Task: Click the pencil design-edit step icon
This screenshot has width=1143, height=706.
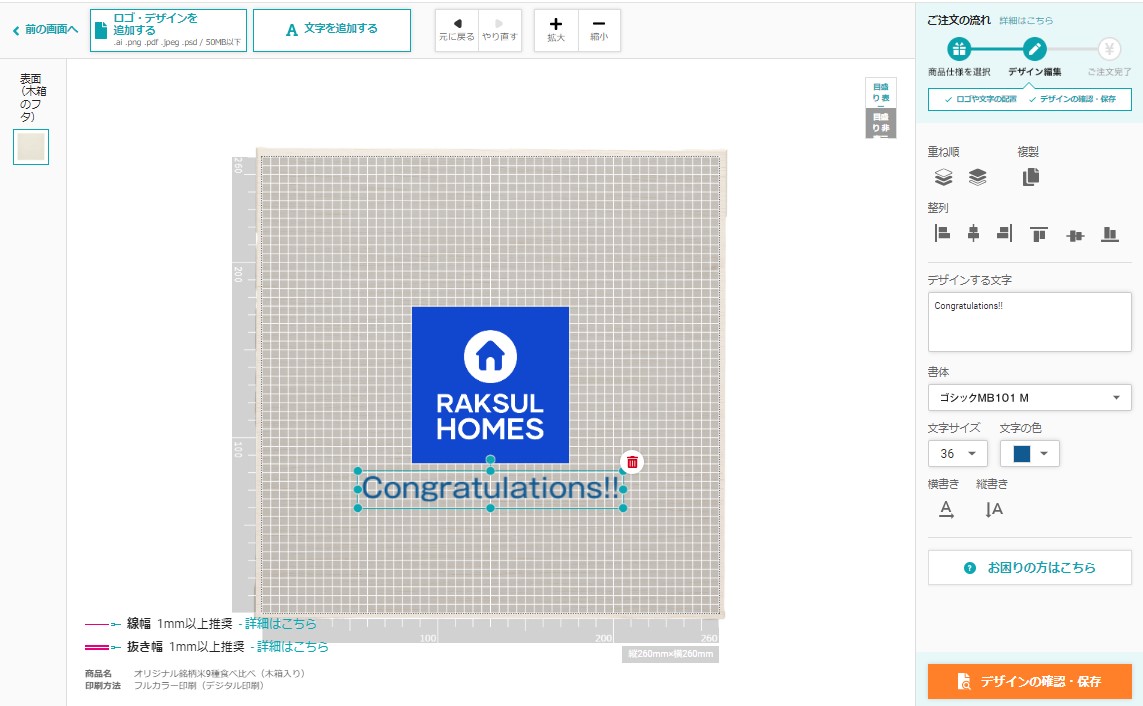Action: pos(1034,50)
